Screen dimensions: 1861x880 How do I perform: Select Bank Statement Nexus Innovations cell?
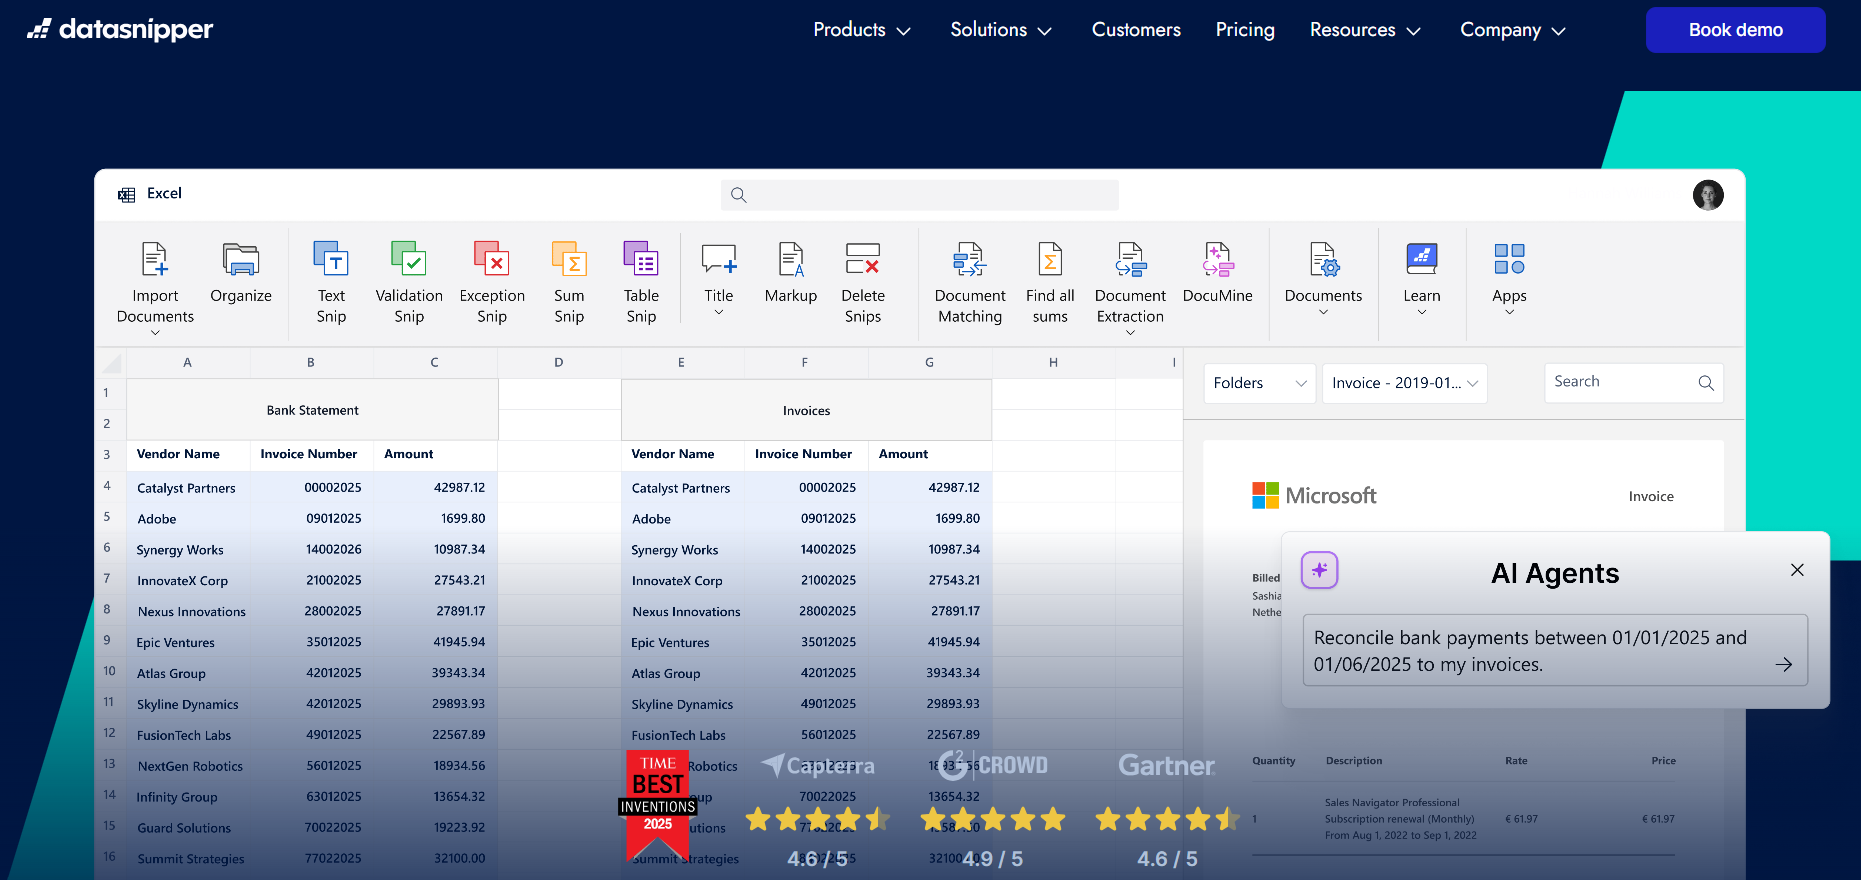pyautogui.click(x=188, y=612)
